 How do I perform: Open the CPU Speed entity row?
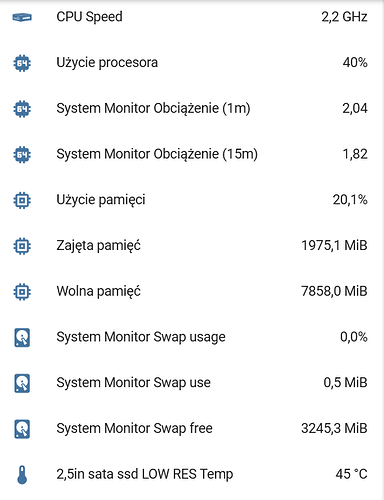click(192, 17)
